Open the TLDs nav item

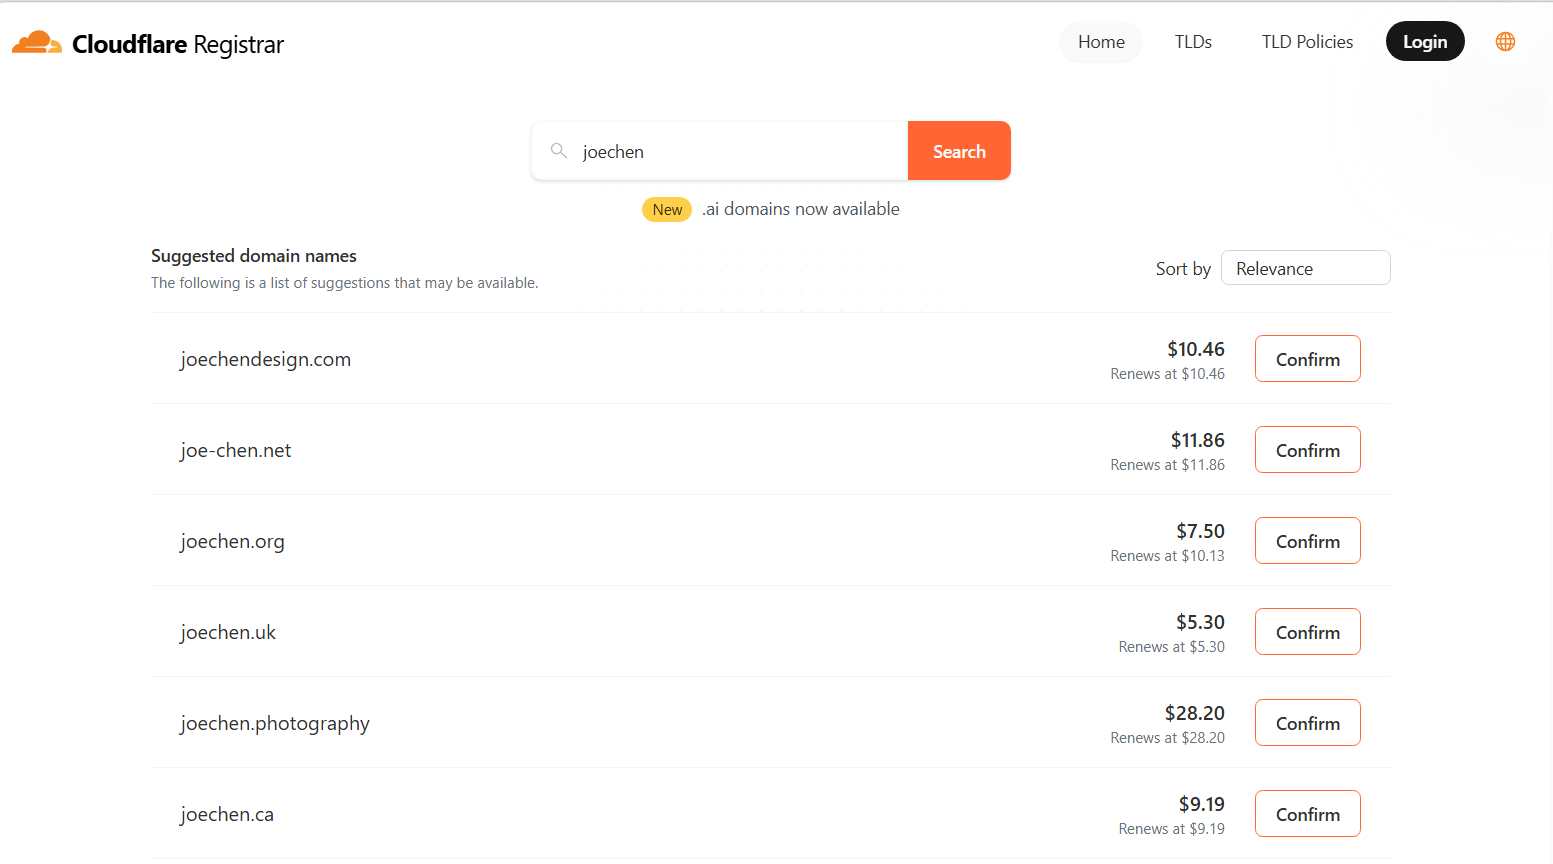[1193, 42]
